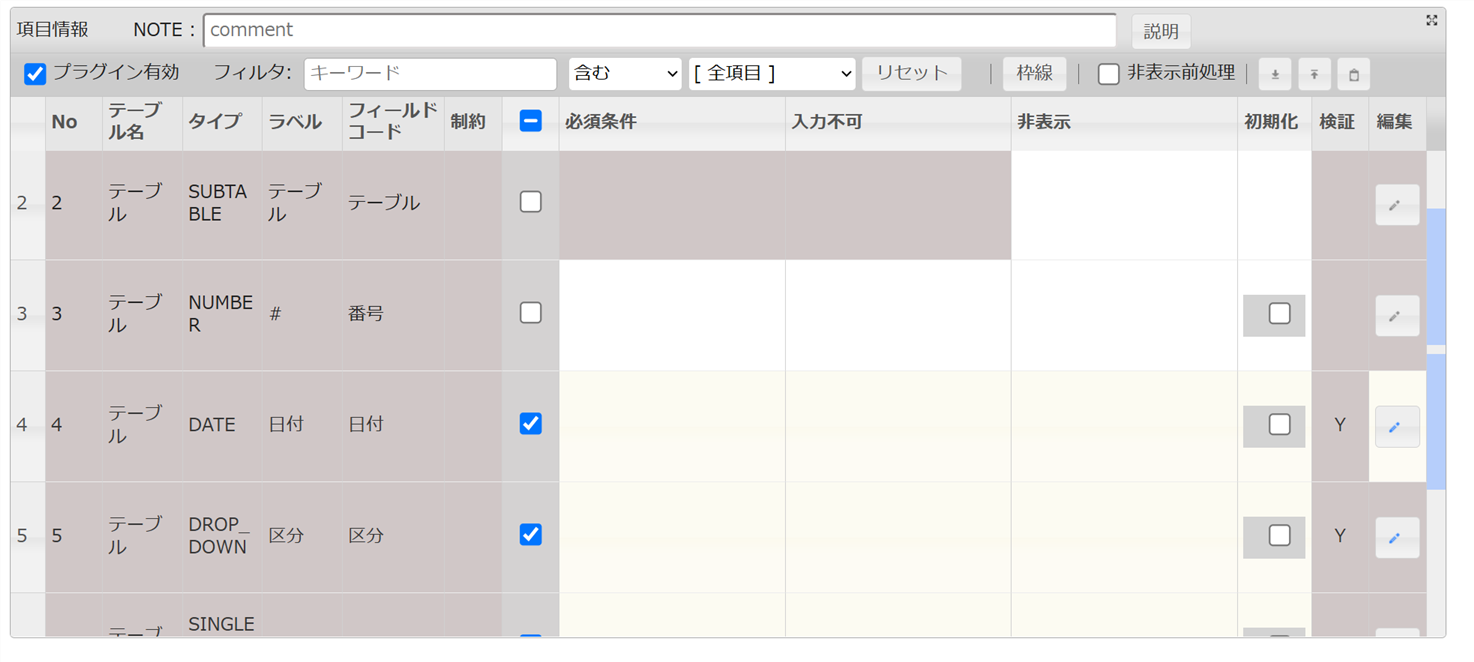Click the upload icon in the toolbar
1474x662 pixels.
(x=1314, y=74)
